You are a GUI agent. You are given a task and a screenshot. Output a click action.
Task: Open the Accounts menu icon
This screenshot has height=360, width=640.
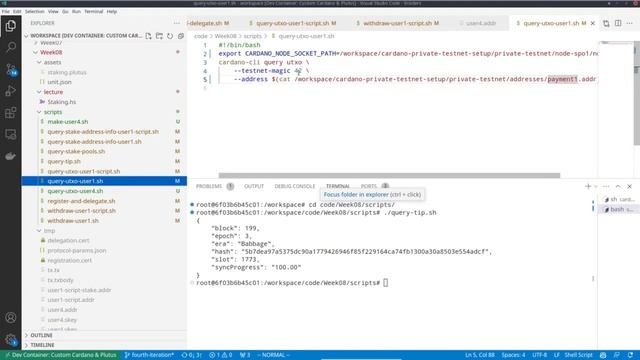coord(11,318)
